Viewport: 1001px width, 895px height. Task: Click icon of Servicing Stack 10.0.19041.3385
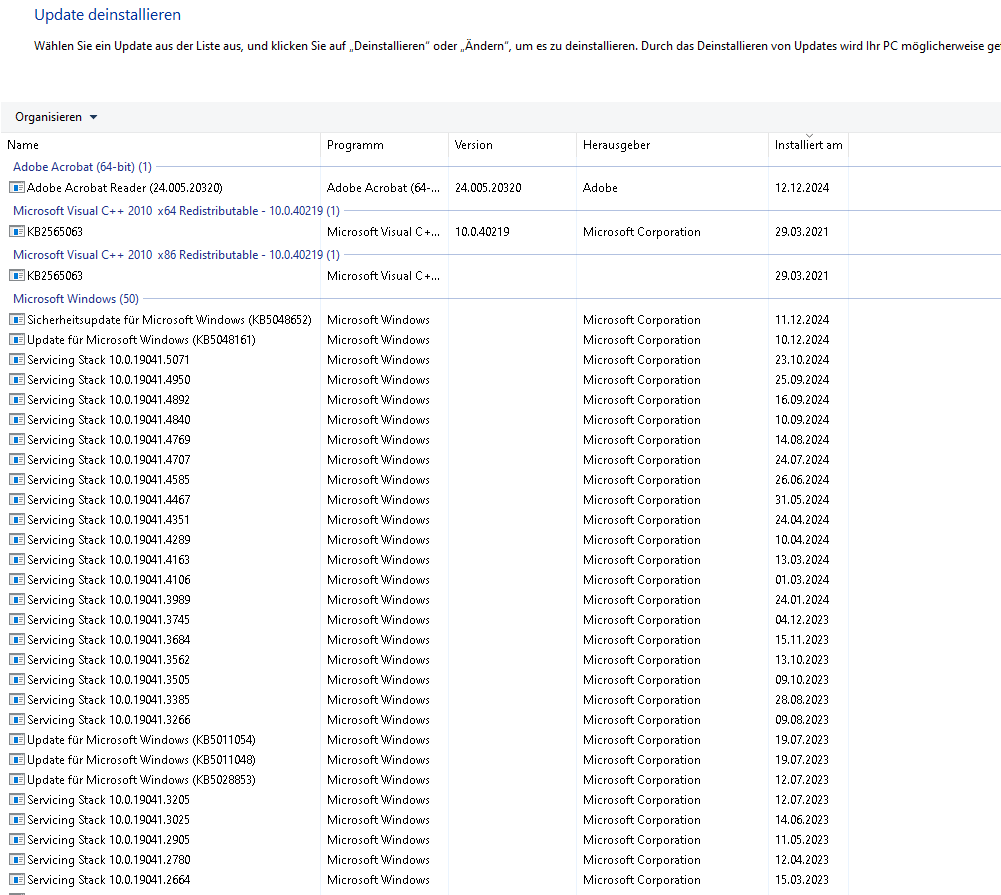click(x=17, y=700)
